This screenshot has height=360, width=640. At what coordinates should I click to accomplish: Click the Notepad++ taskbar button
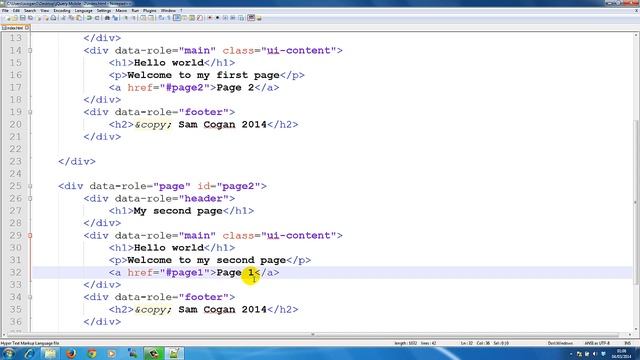pos(174,353)
